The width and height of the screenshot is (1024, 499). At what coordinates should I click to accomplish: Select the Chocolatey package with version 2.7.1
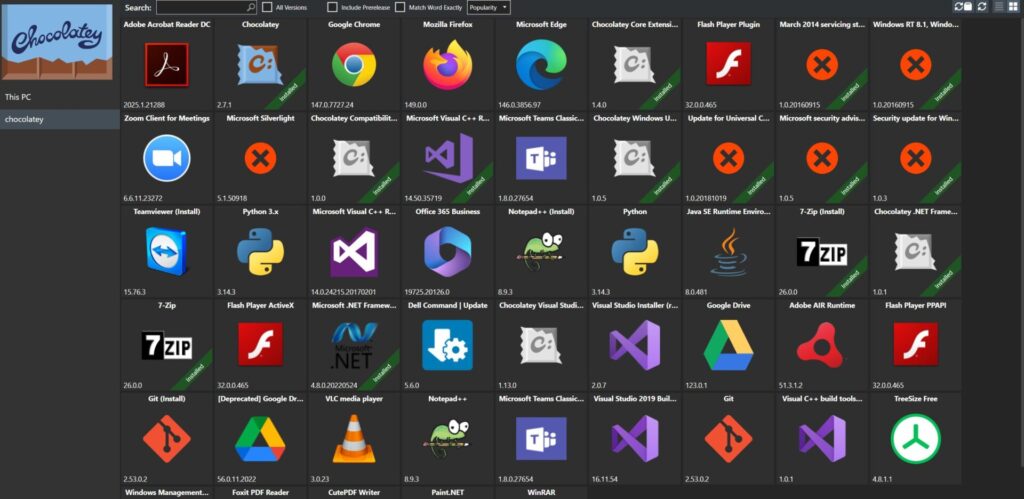coord(260,64)
